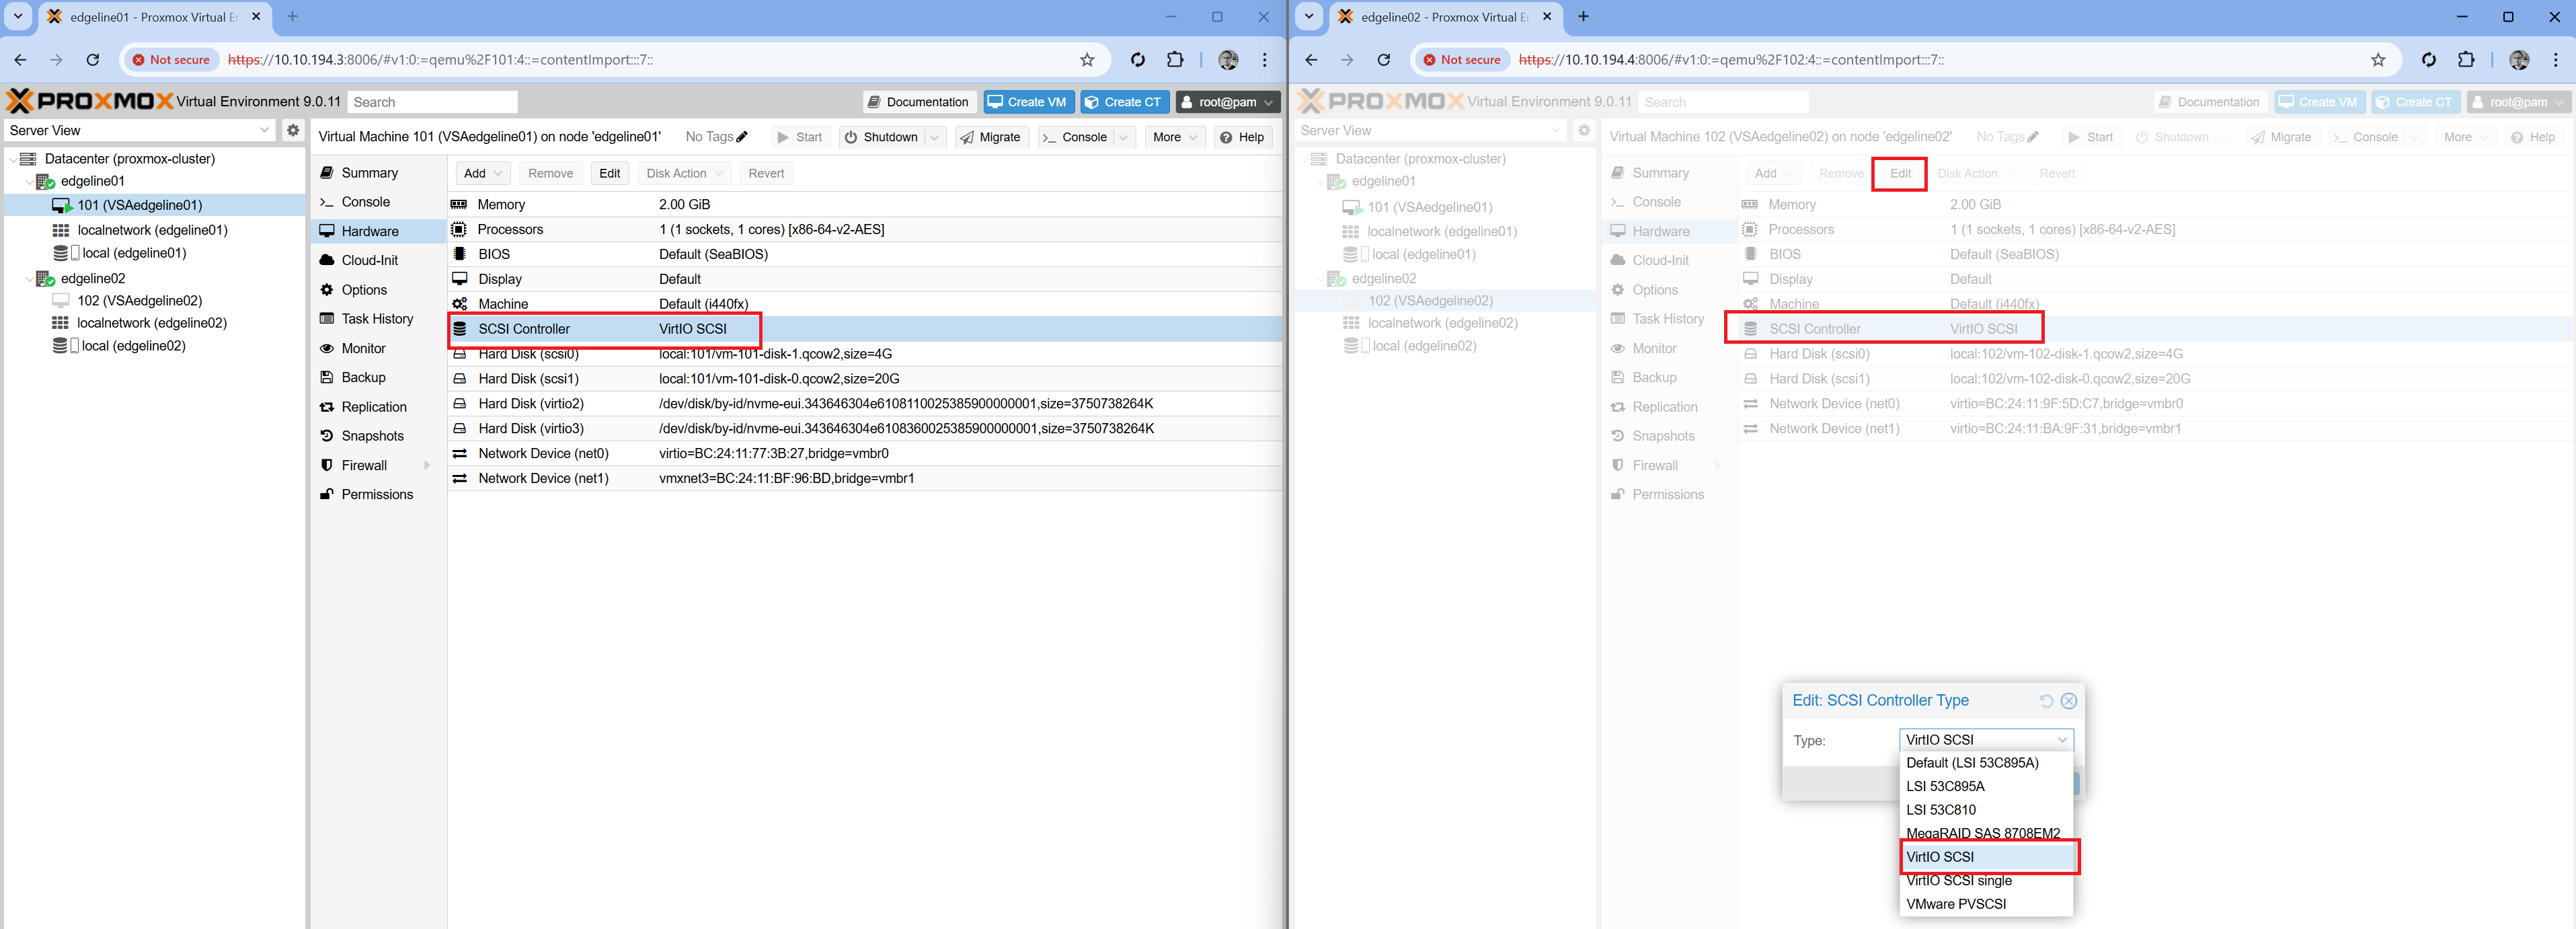The image size is (2576, 929).
Task: Choose VirtIO SCSI single option
Action: (x=1986, y=881)
